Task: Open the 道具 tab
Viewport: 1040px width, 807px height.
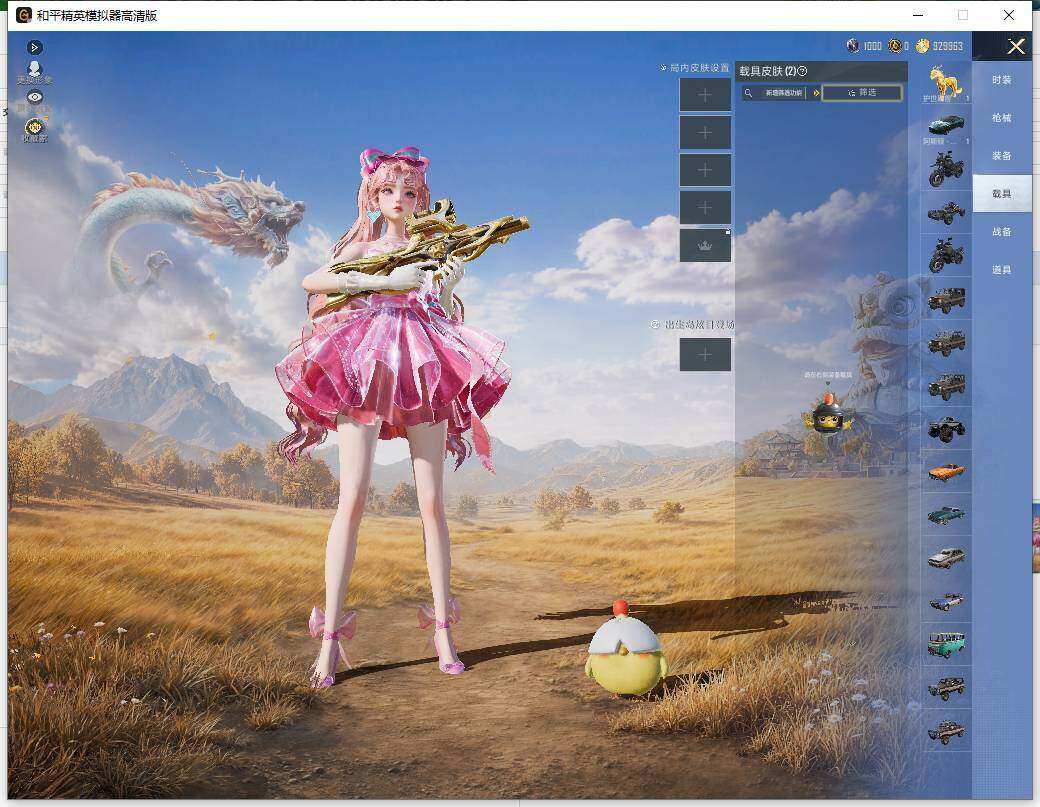Action: 1001,270
